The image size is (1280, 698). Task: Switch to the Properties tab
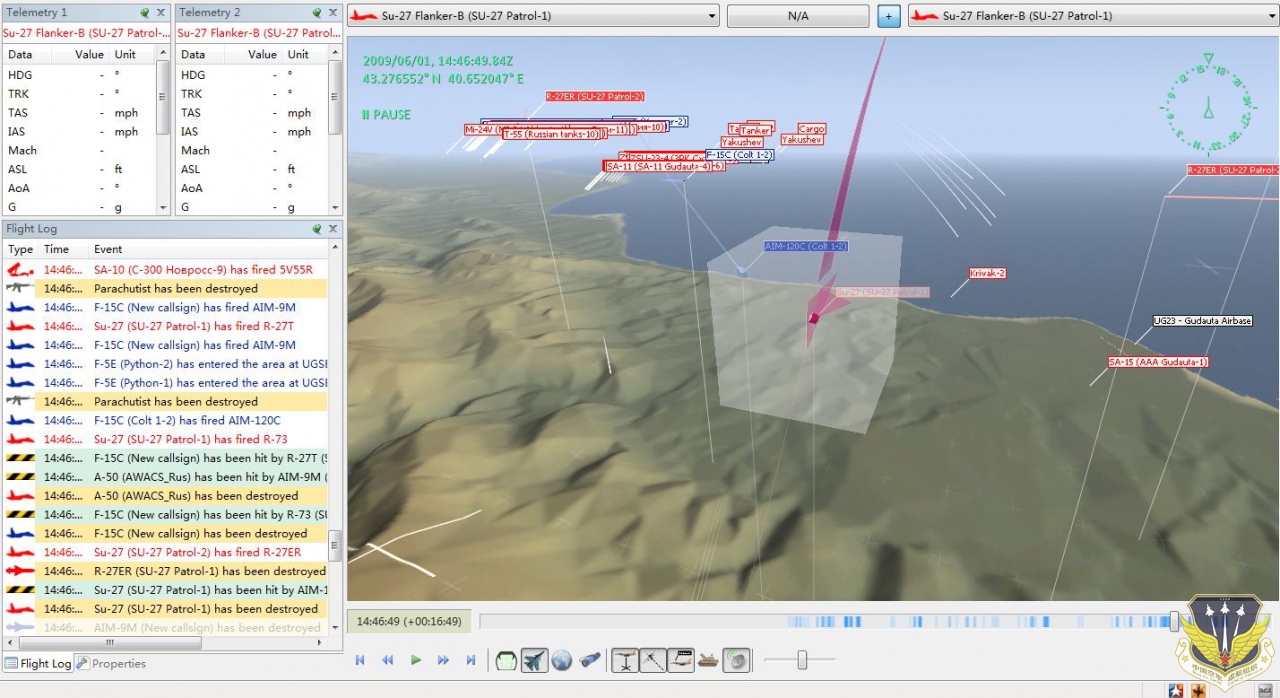pos(111,664)
